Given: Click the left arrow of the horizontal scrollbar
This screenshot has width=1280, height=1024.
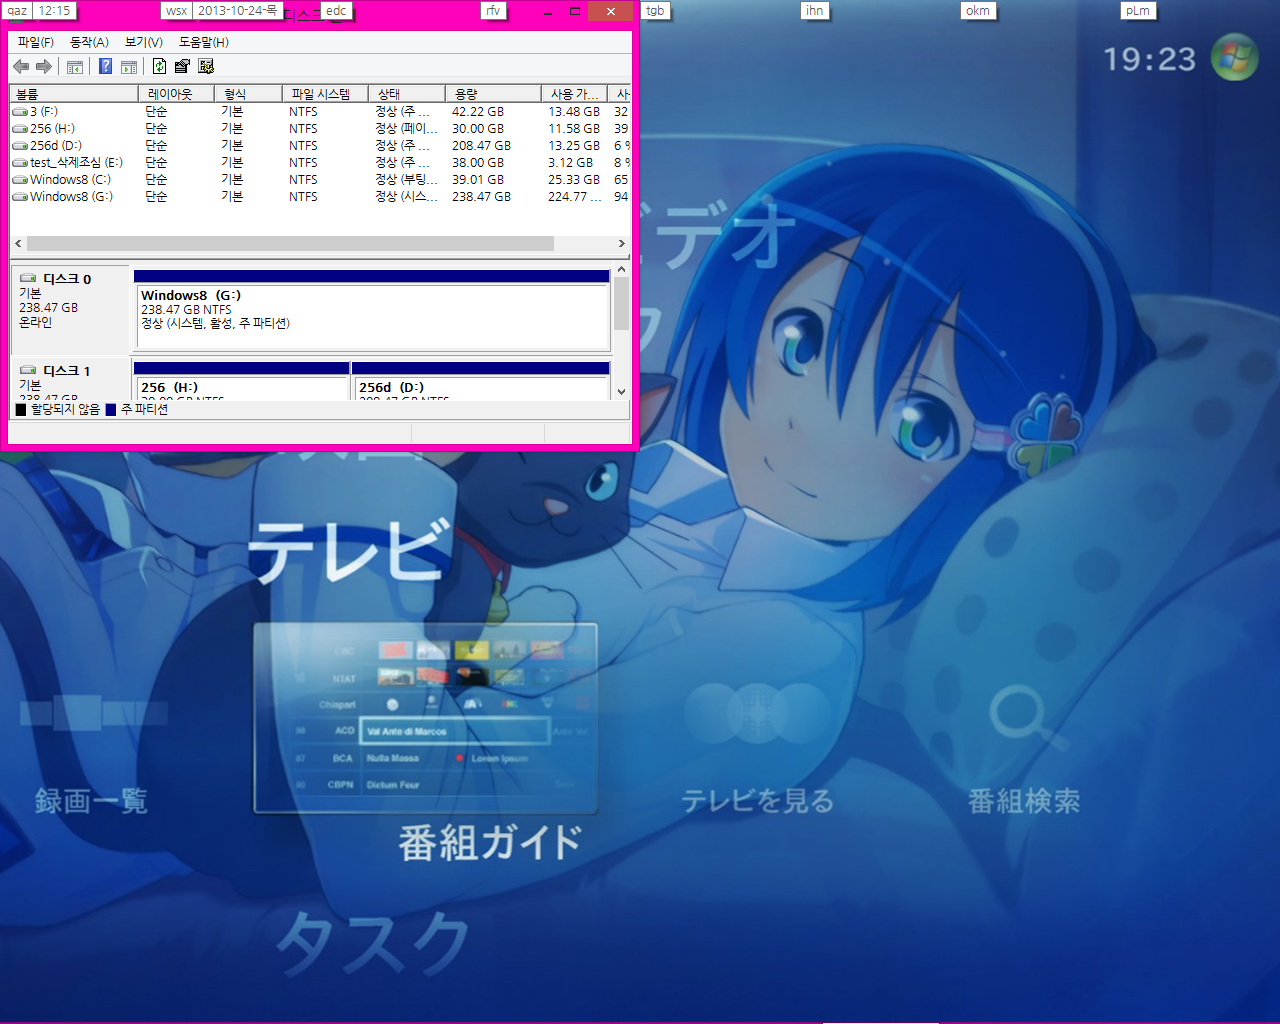Looking at the screenshot, I should (x=18, y=244).
